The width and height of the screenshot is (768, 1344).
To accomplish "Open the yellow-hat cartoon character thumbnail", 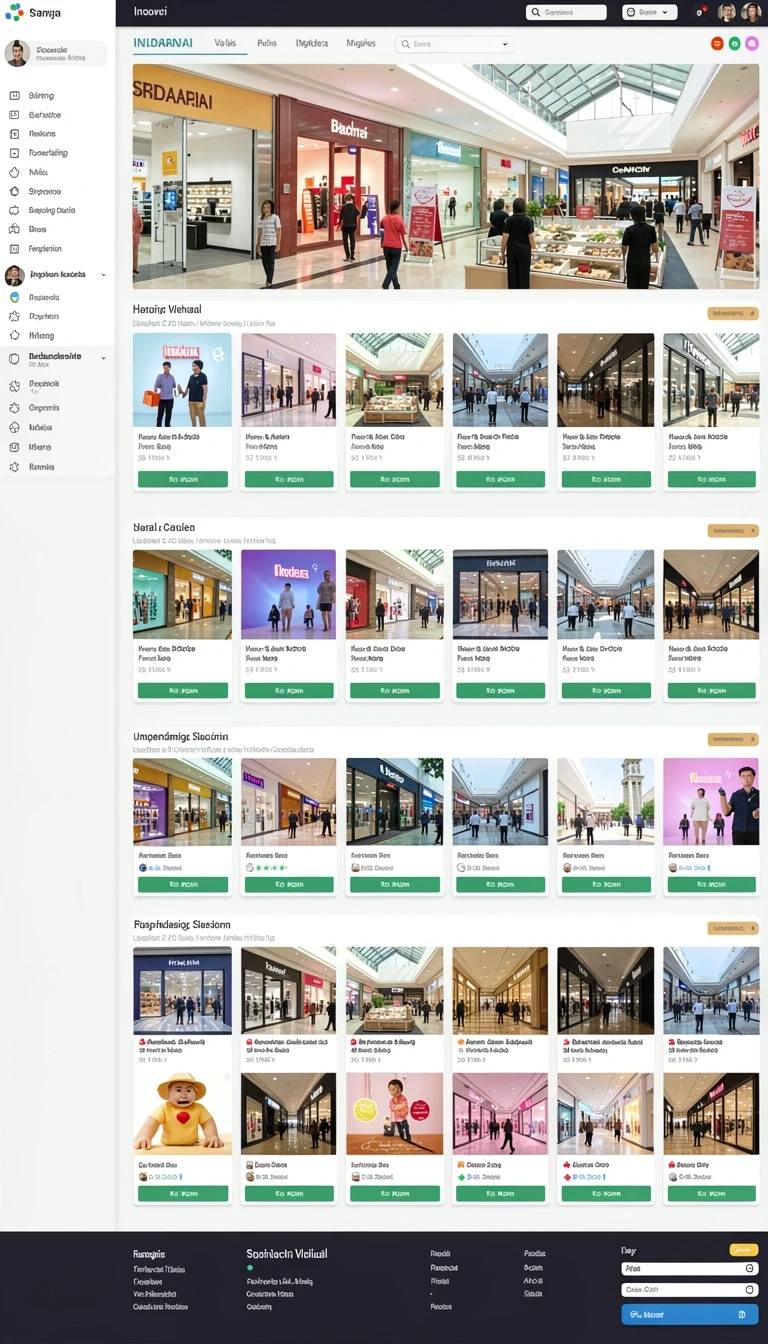I will click(182, 1114).
